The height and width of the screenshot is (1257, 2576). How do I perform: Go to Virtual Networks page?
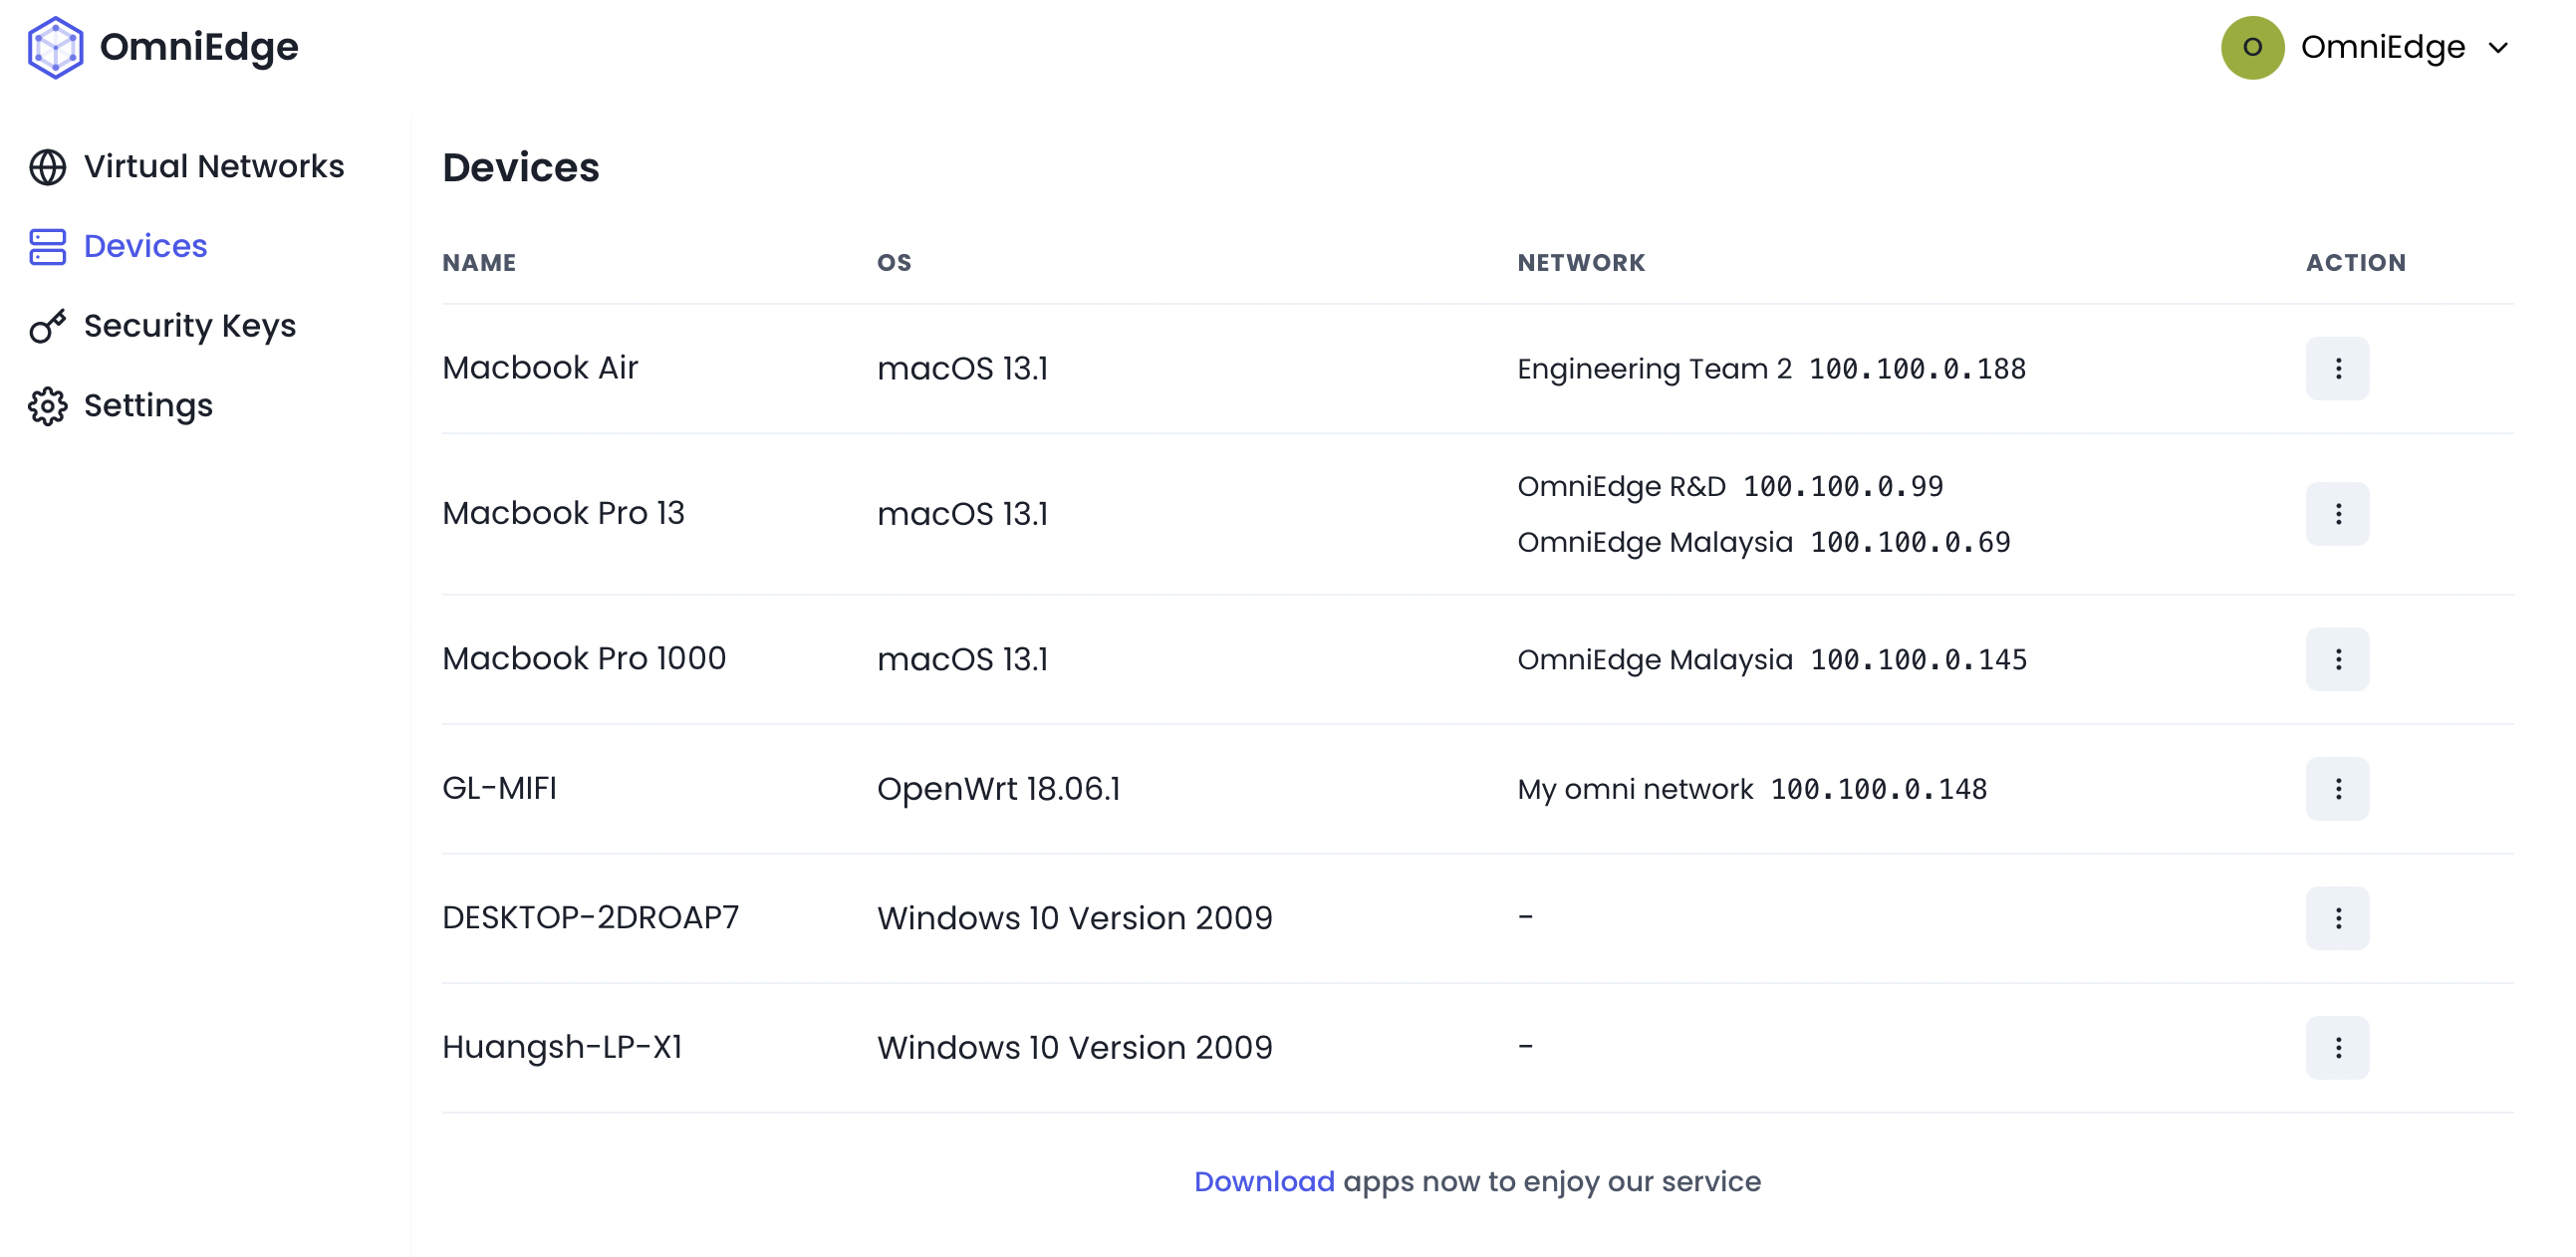point(213,166)
